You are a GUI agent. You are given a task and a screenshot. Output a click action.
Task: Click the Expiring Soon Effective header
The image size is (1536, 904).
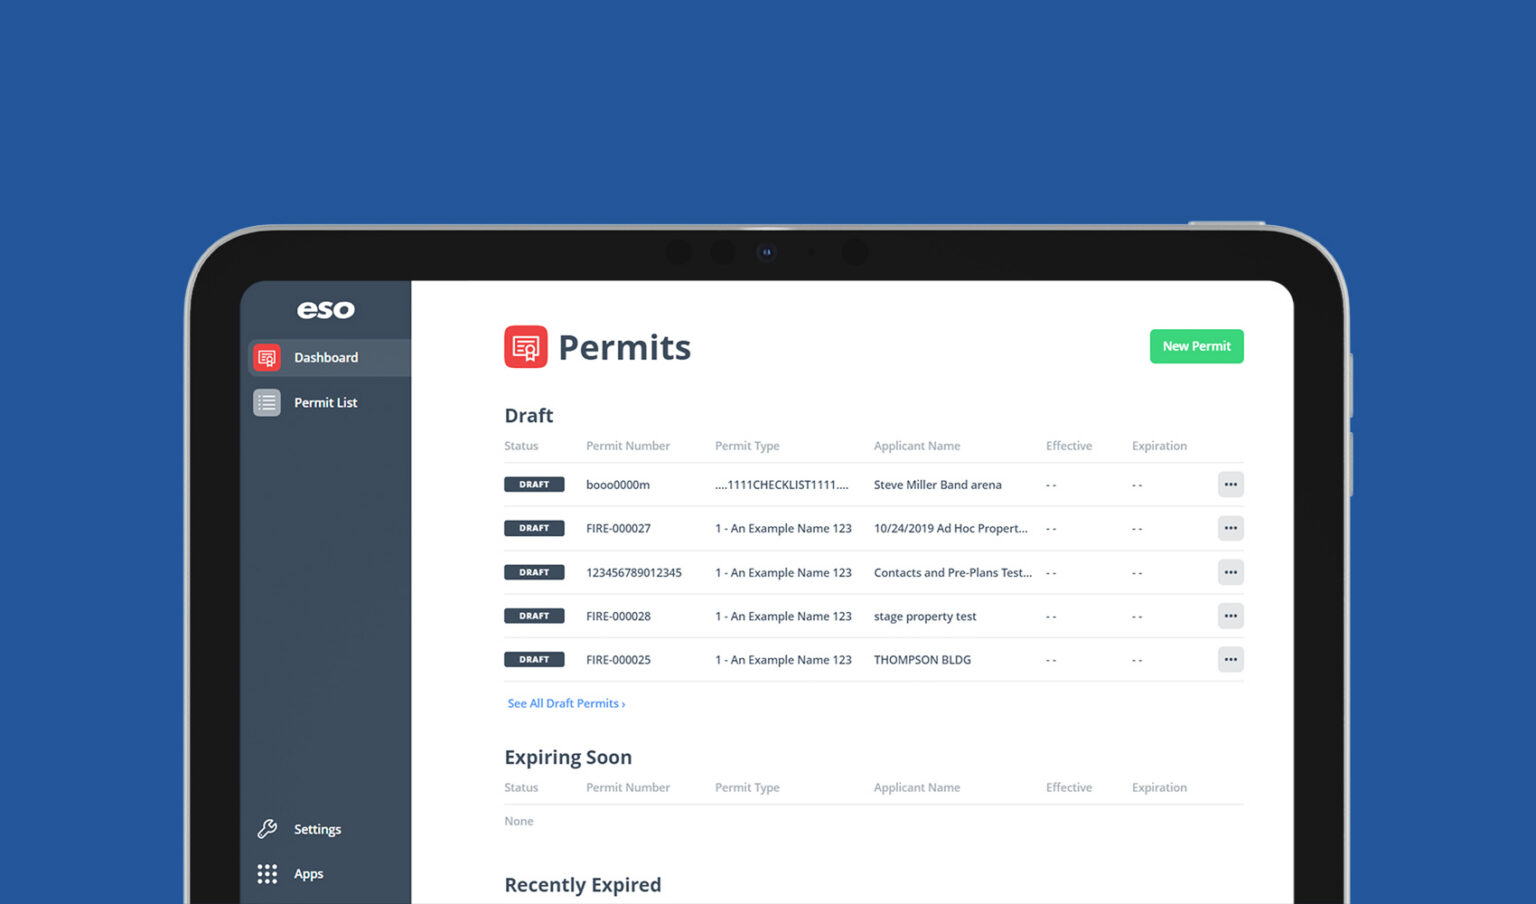click(x=1069, y=788)
